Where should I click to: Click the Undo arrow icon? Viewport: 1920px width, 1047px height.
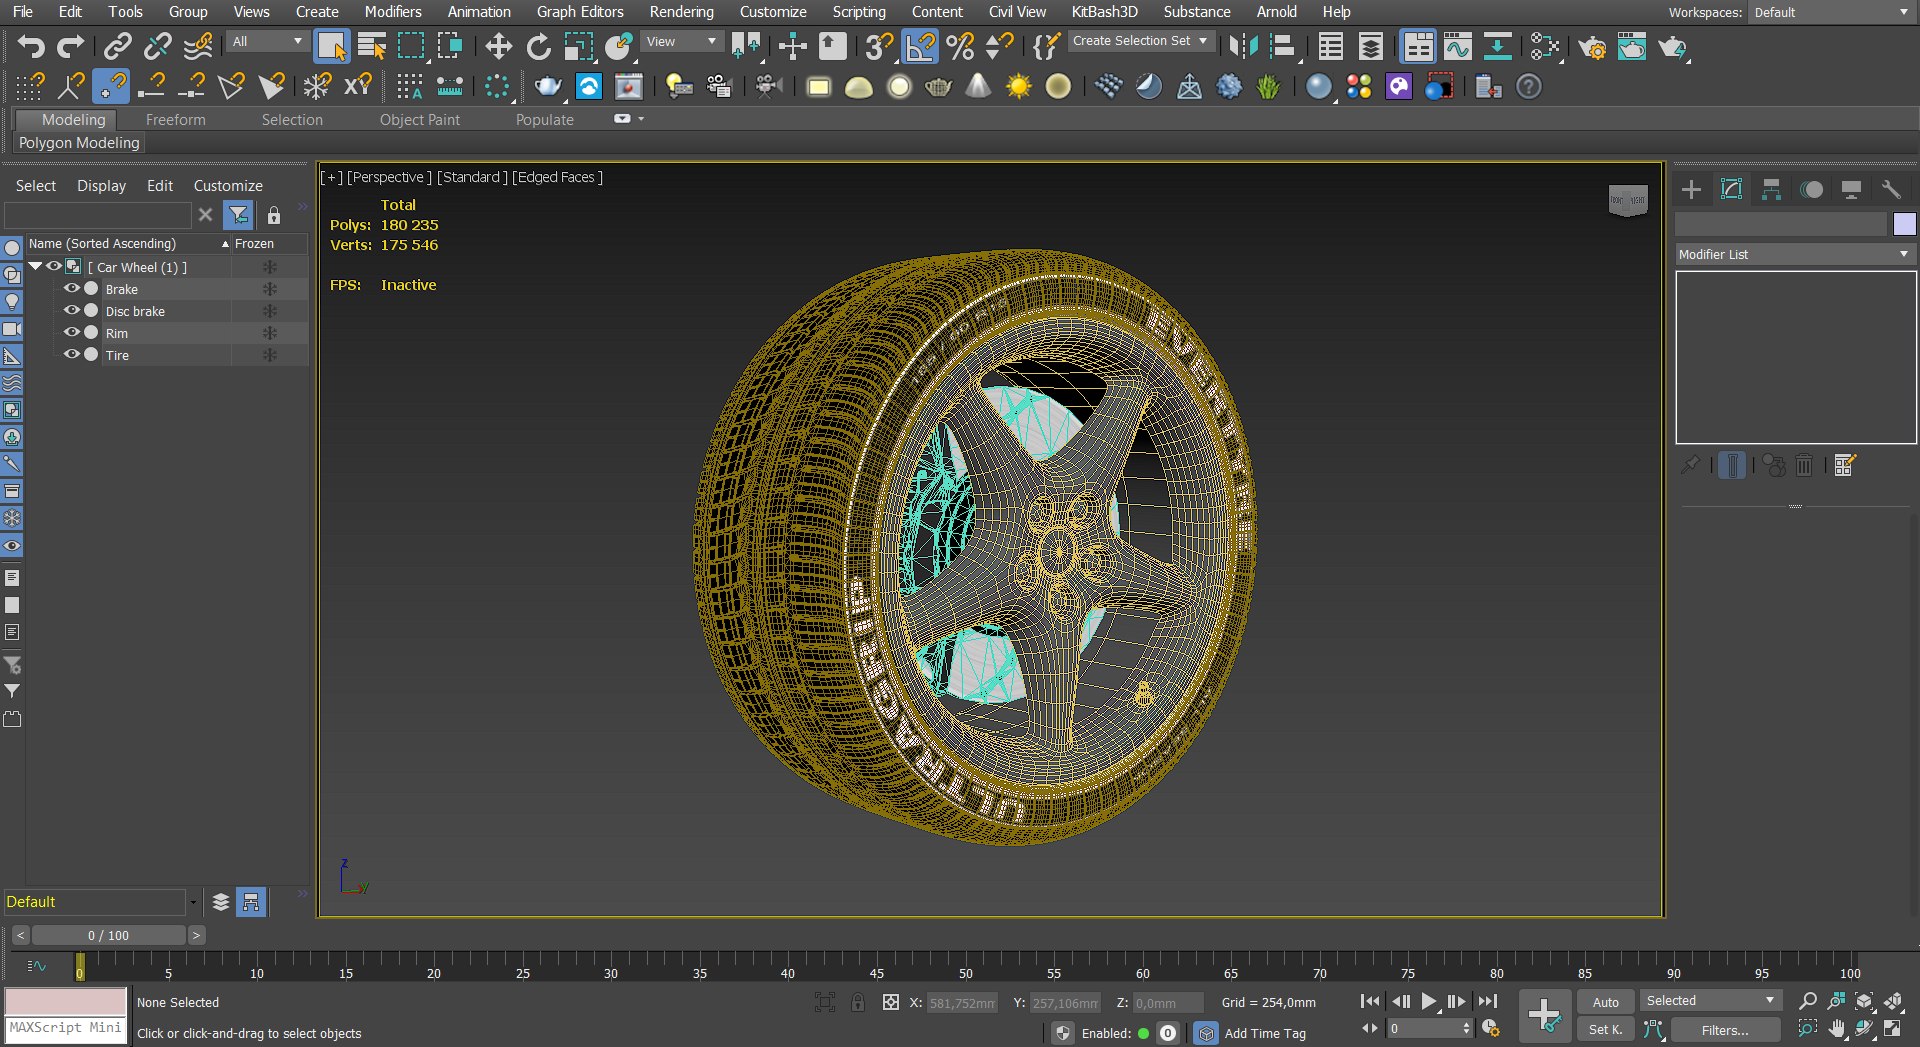31,46
